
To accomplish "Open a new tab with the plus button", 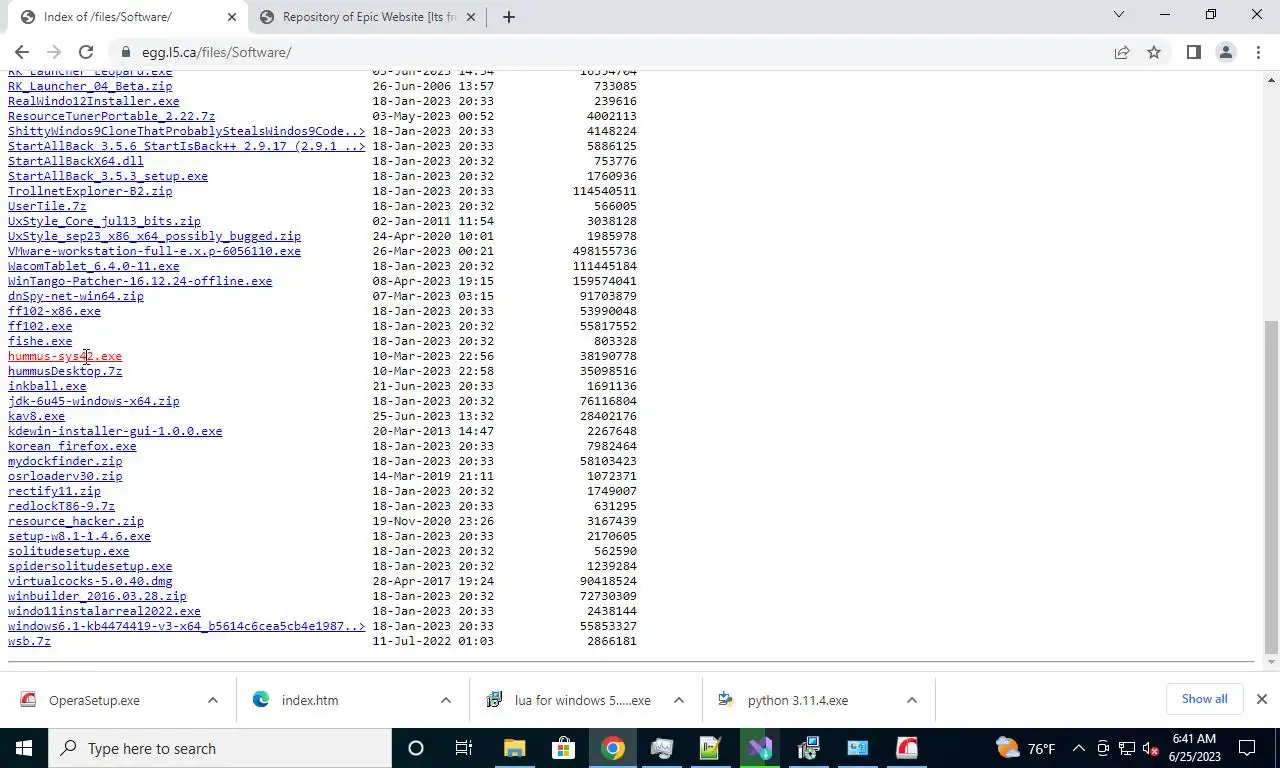I will [508, 17].
